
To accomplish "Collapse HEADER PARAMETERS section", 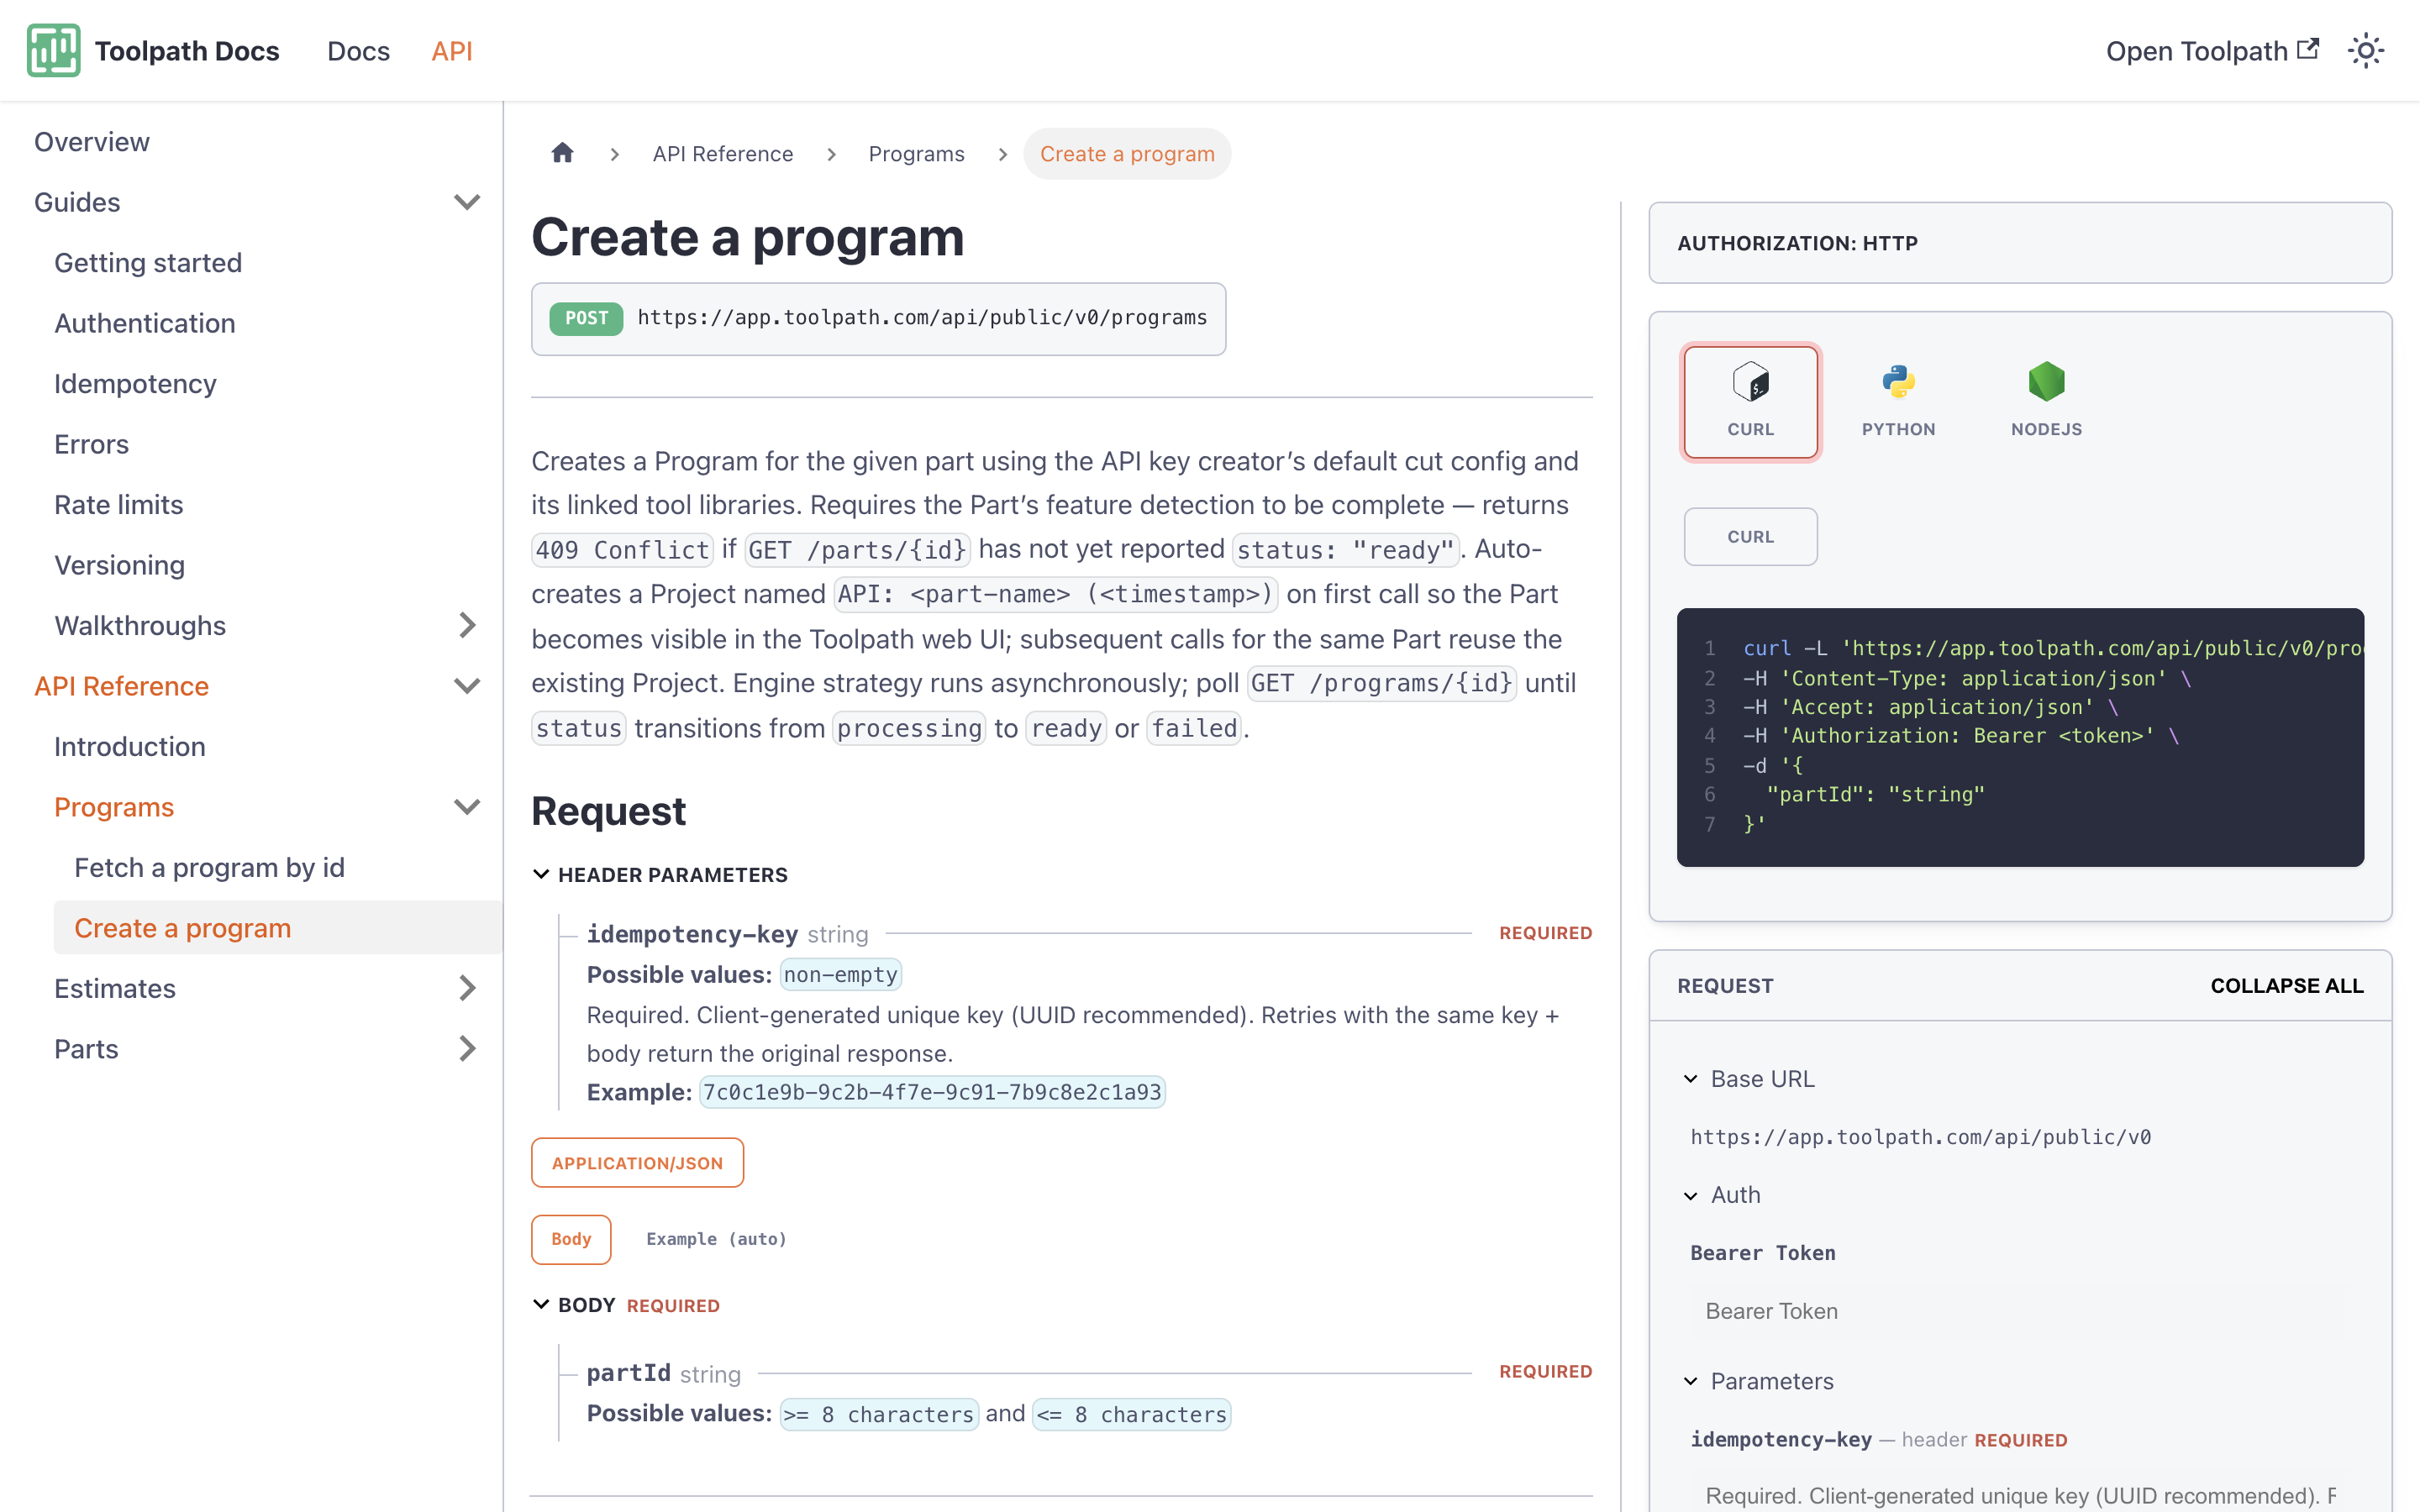I will pos(660,875).
